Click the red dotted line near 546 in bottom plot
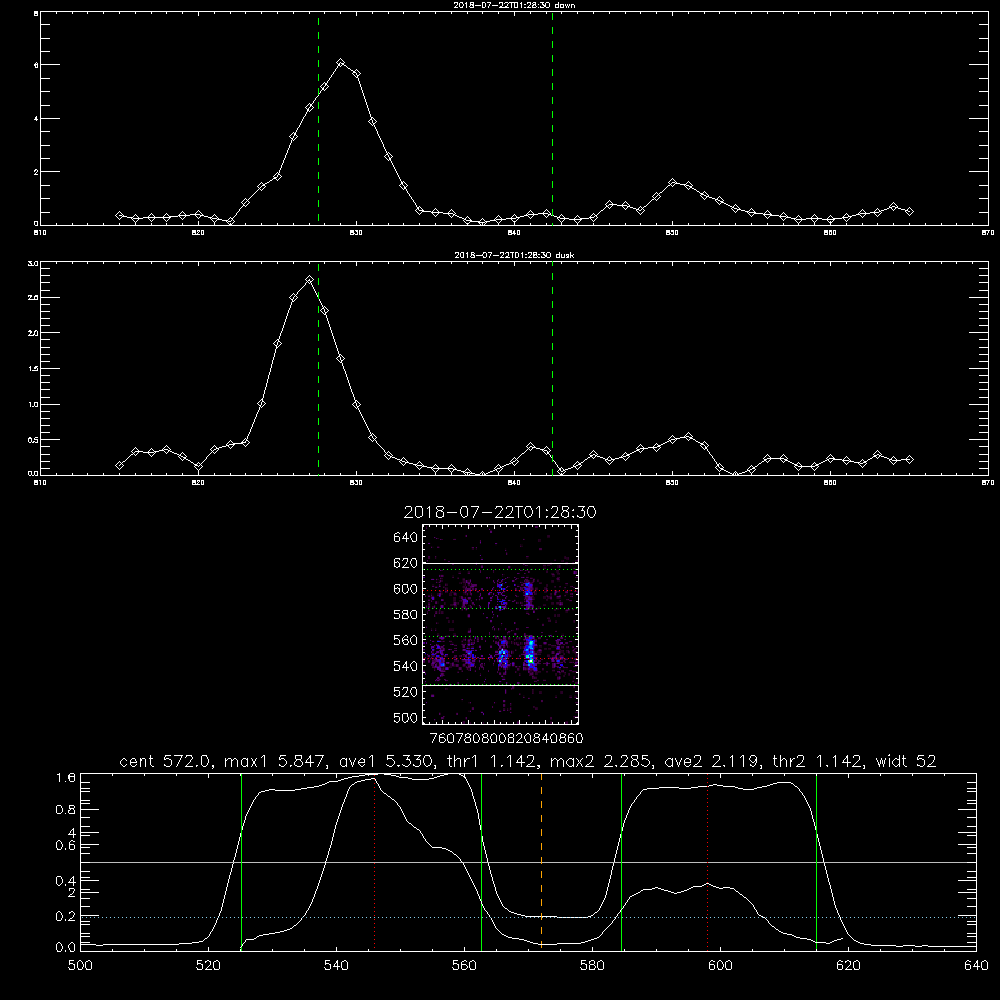Image resolution: width=1000 pixels, height=1000 pixels. [x=374, y=861]
